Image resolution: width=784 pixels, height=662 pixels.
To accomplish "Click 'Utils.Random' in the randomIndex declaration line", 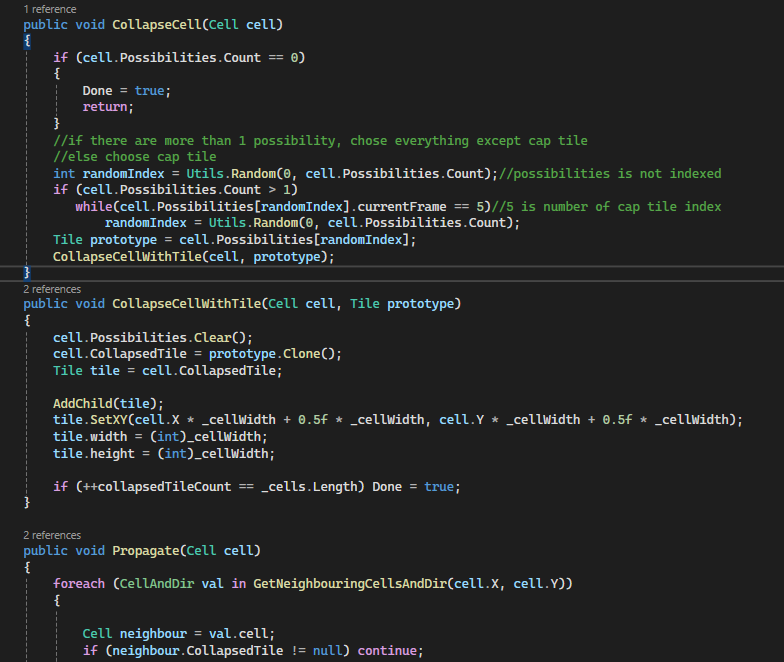I will coord(231,174).
